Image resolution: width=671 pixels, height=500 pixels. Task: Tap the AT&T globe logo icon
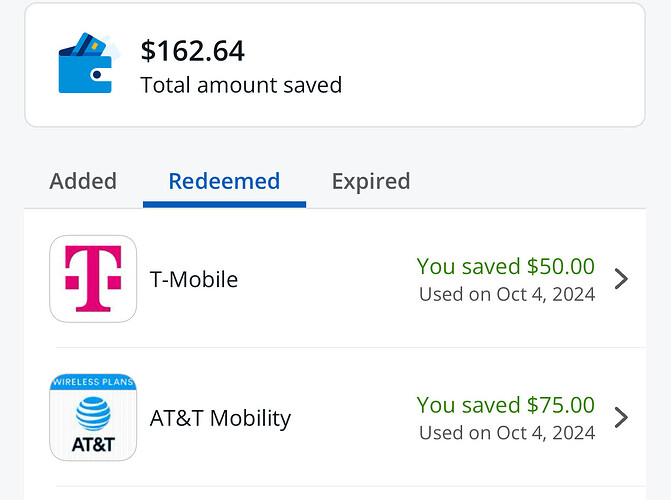pyautogui.click(x=93, y=414)
